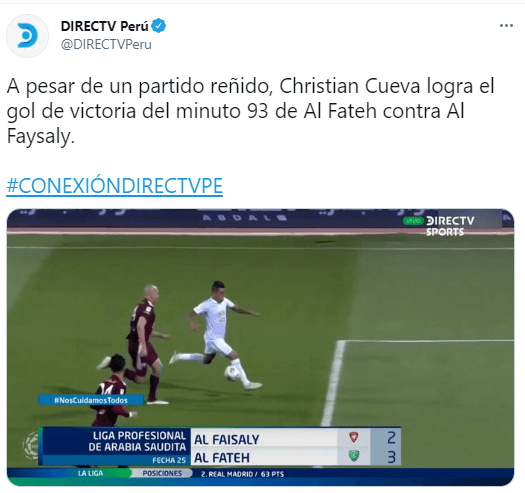Open the @DIRECTVPeru handle link

(106, 44)
